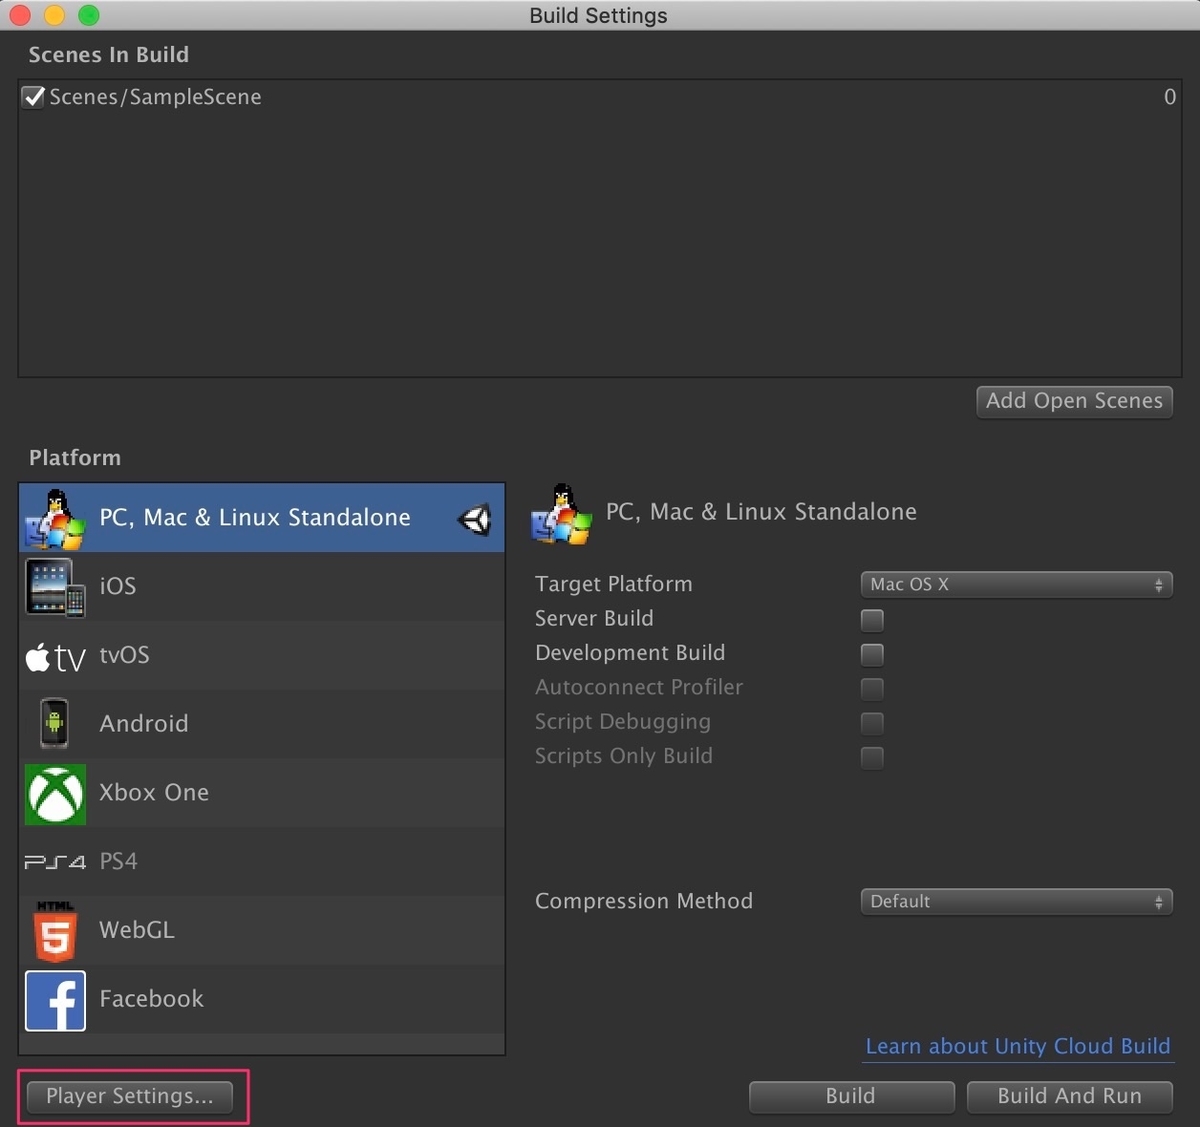This screenshot has height=1127, width=1200.
Task: Click the Build And Run button
Action: tap(1069, 1096)
